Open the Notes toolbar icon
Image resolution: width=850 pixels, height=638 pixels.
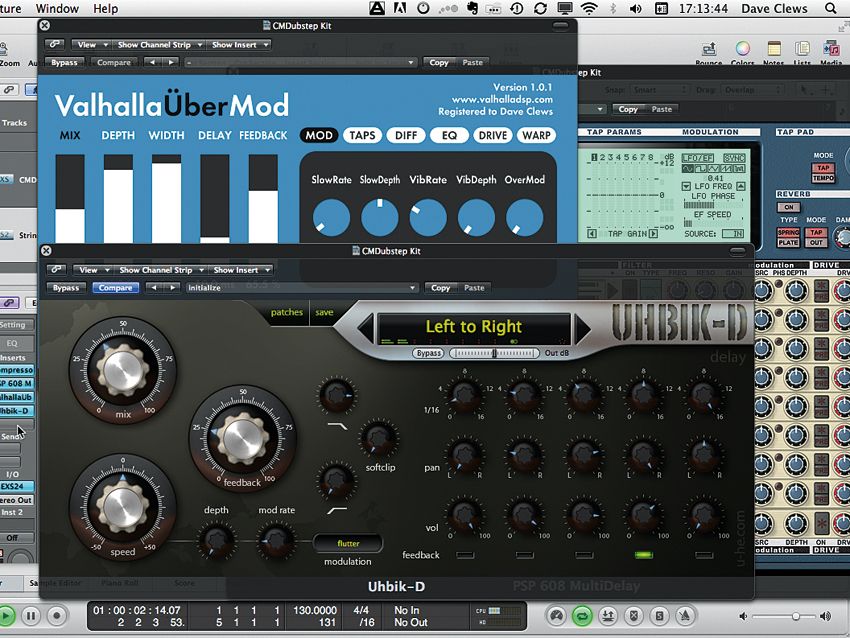point(774,49)
